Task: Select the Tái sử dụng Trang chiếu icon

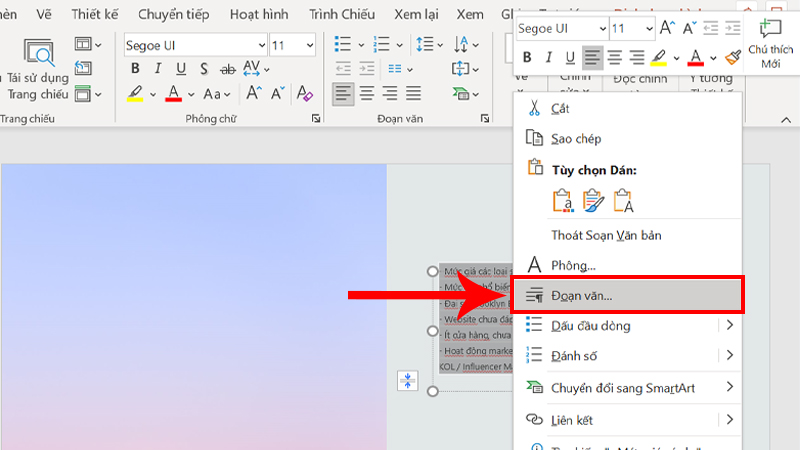Action: 40,53
